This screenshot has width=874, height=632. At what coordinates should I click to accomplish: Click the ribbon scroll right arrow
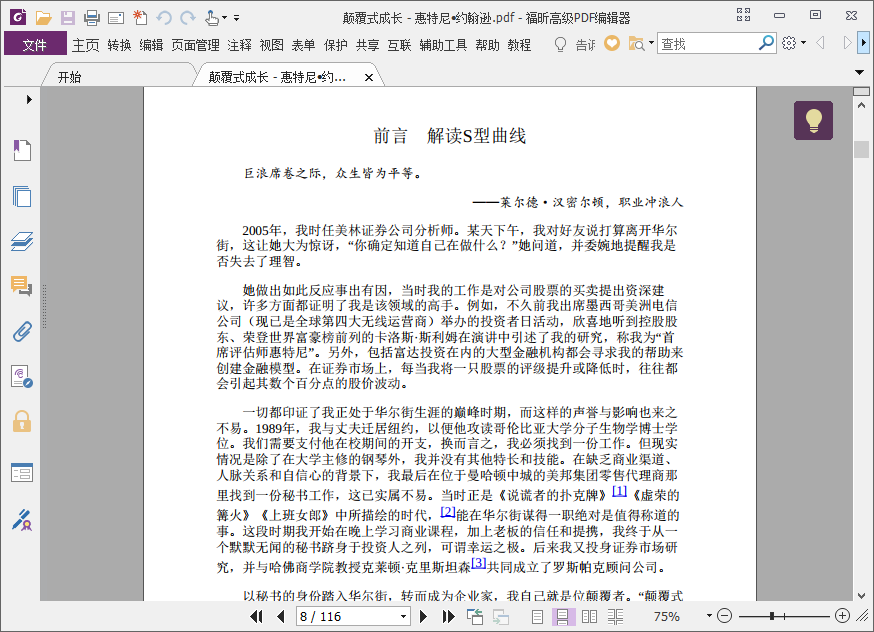[863, 43]
